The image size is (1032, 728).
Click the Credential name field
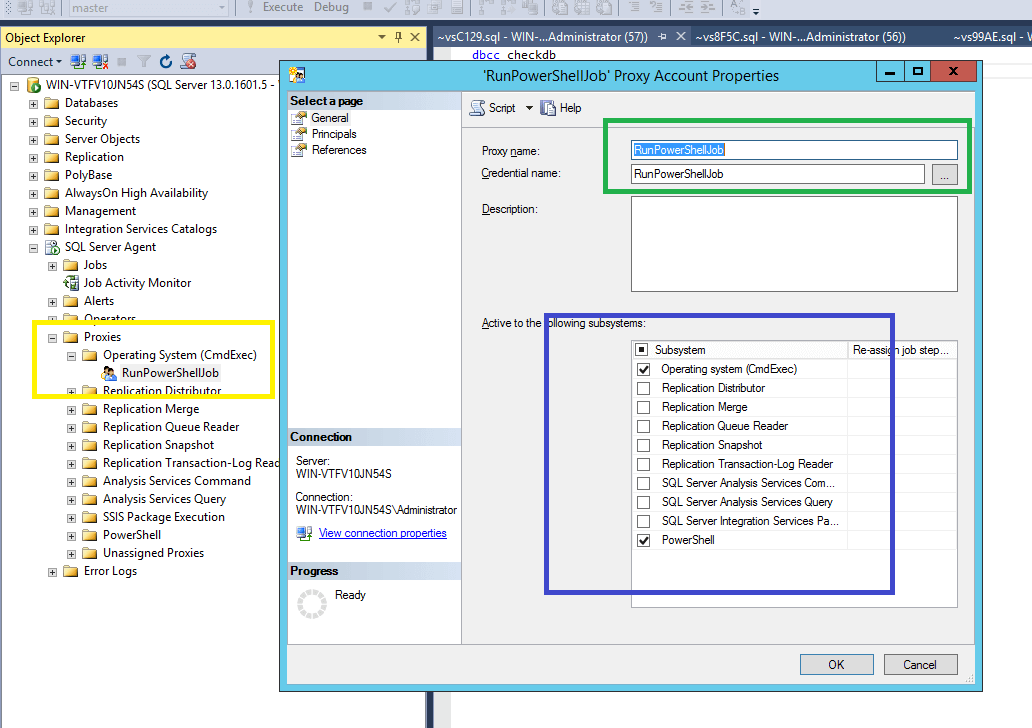pyautogui.click(x=777, y=174)
